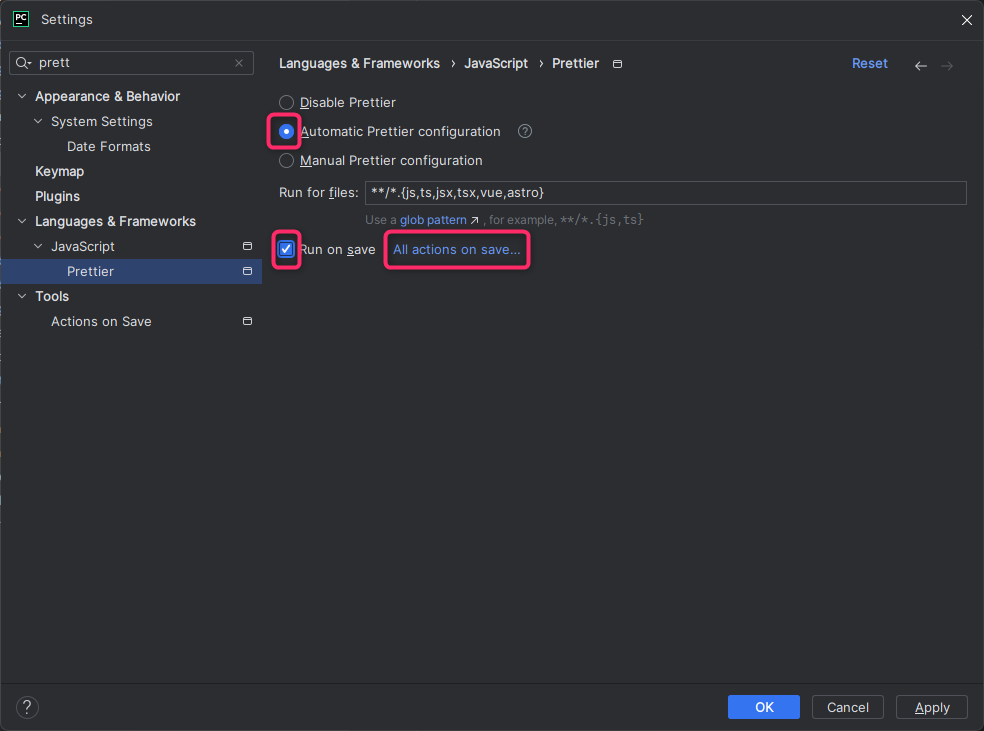
Task: Click PyCharm logo in title bar
Action: pos(21,19)
